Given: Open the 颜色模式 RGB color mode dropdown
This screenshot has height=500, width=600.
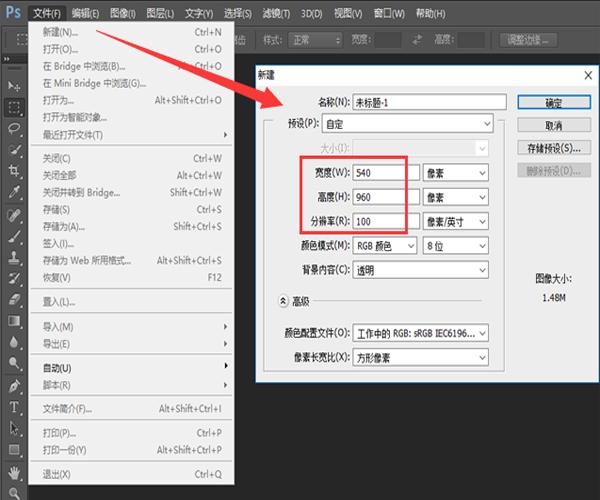Looking at the screenshot, I should [x=387, y=245].
